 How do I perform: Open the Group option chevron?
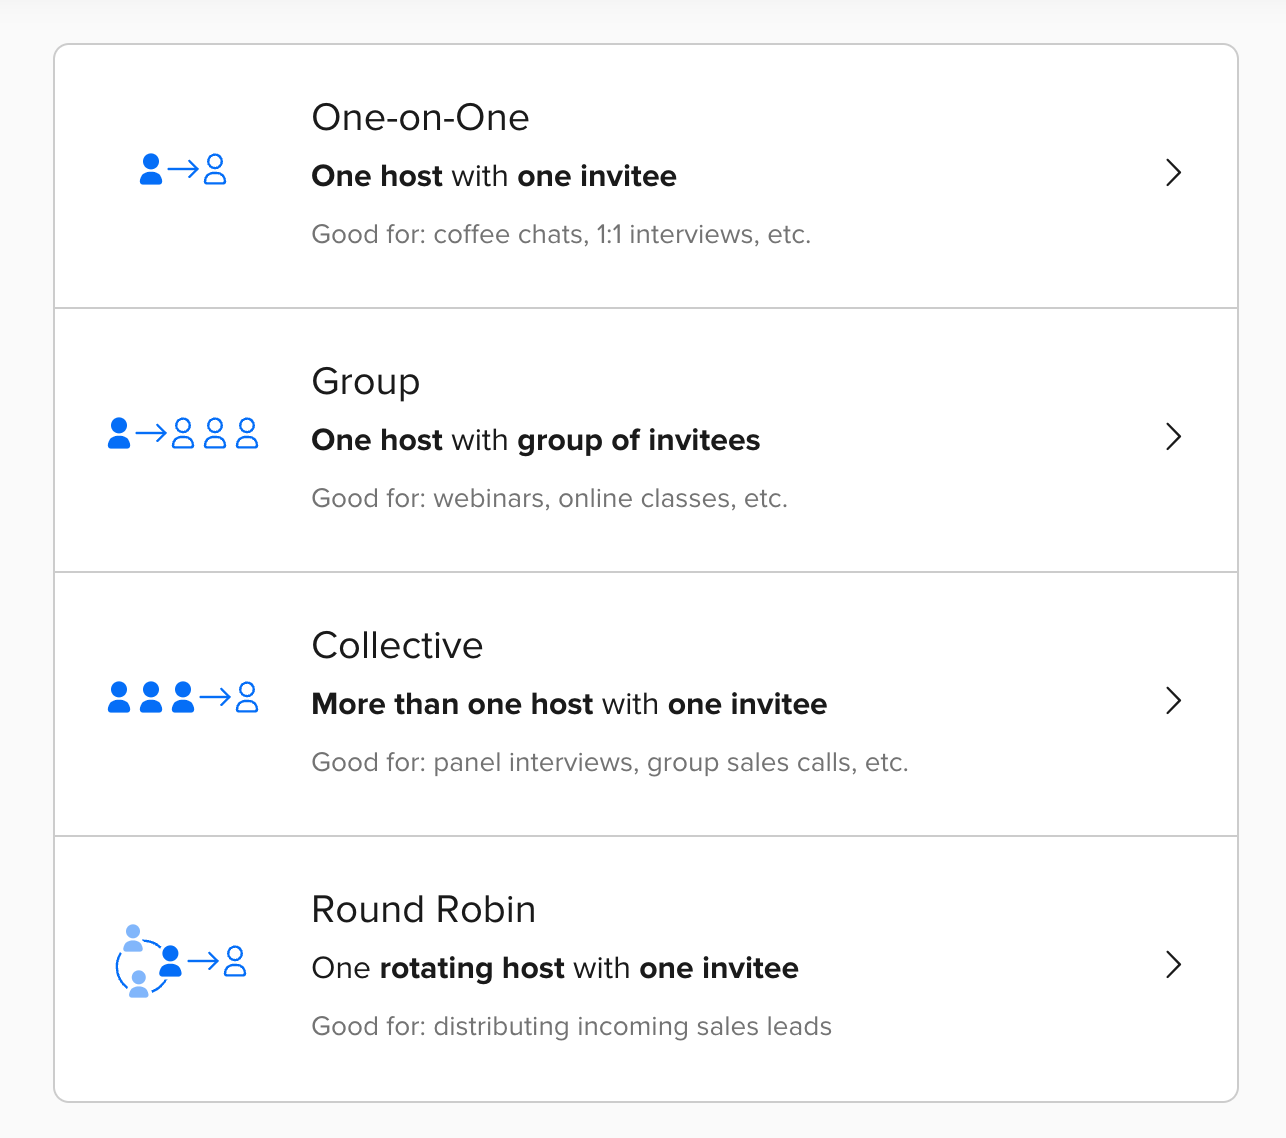click(x=1174, y=437)
